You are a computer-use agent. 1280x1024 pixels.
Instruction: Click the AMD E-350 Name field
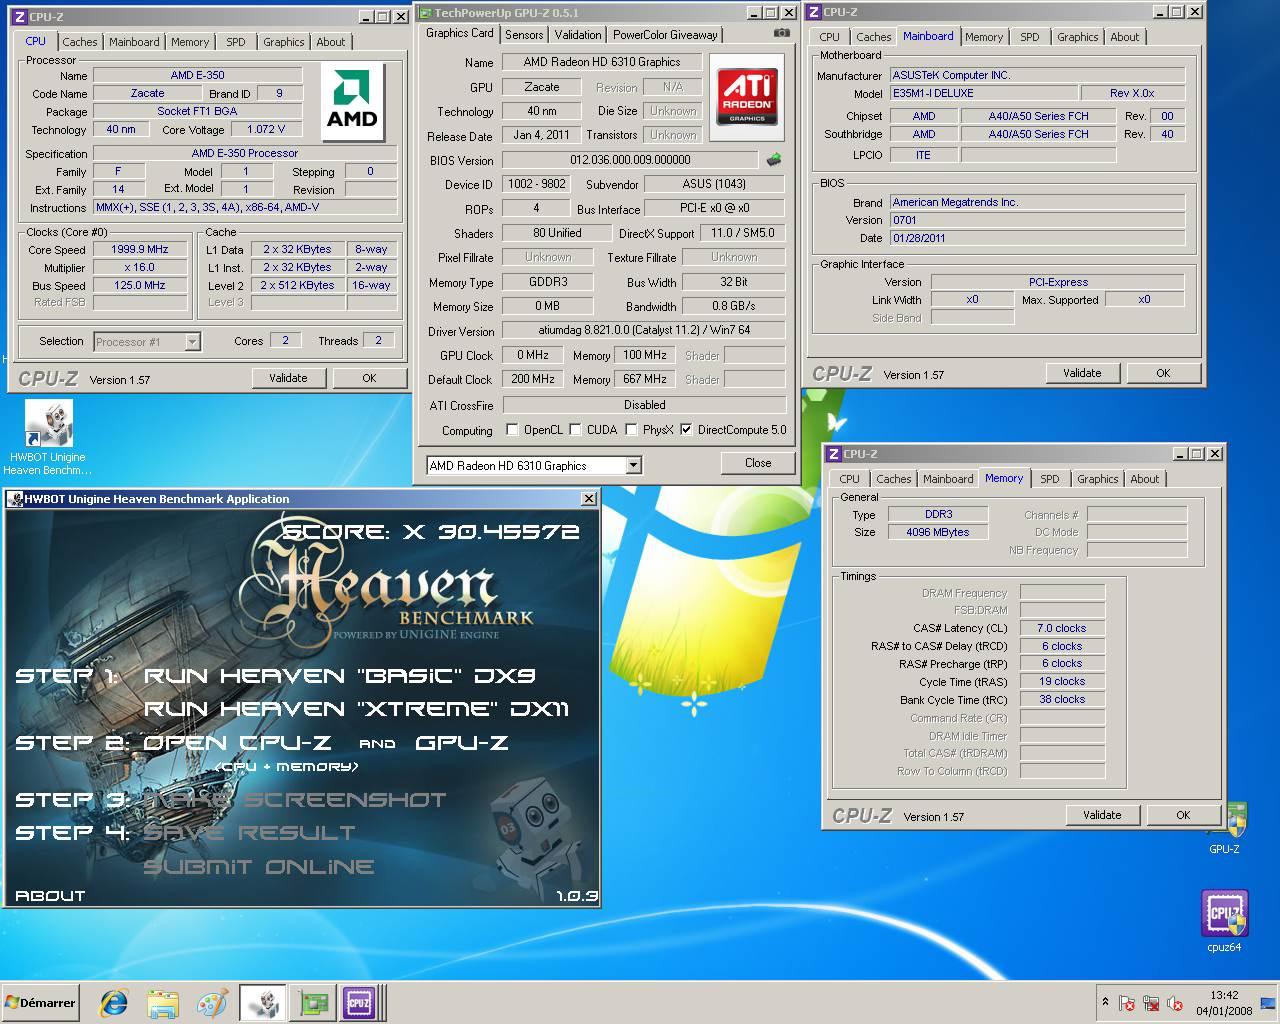[197, 75]
